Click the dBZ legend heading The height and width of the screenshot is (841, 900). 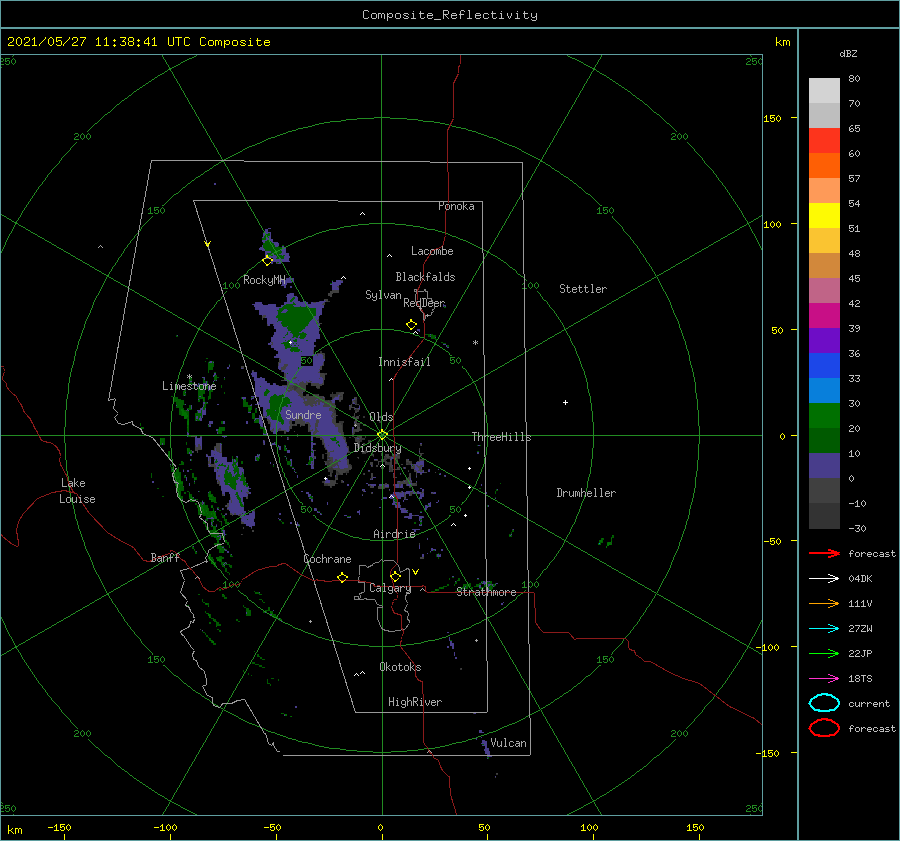coord(848,54)
